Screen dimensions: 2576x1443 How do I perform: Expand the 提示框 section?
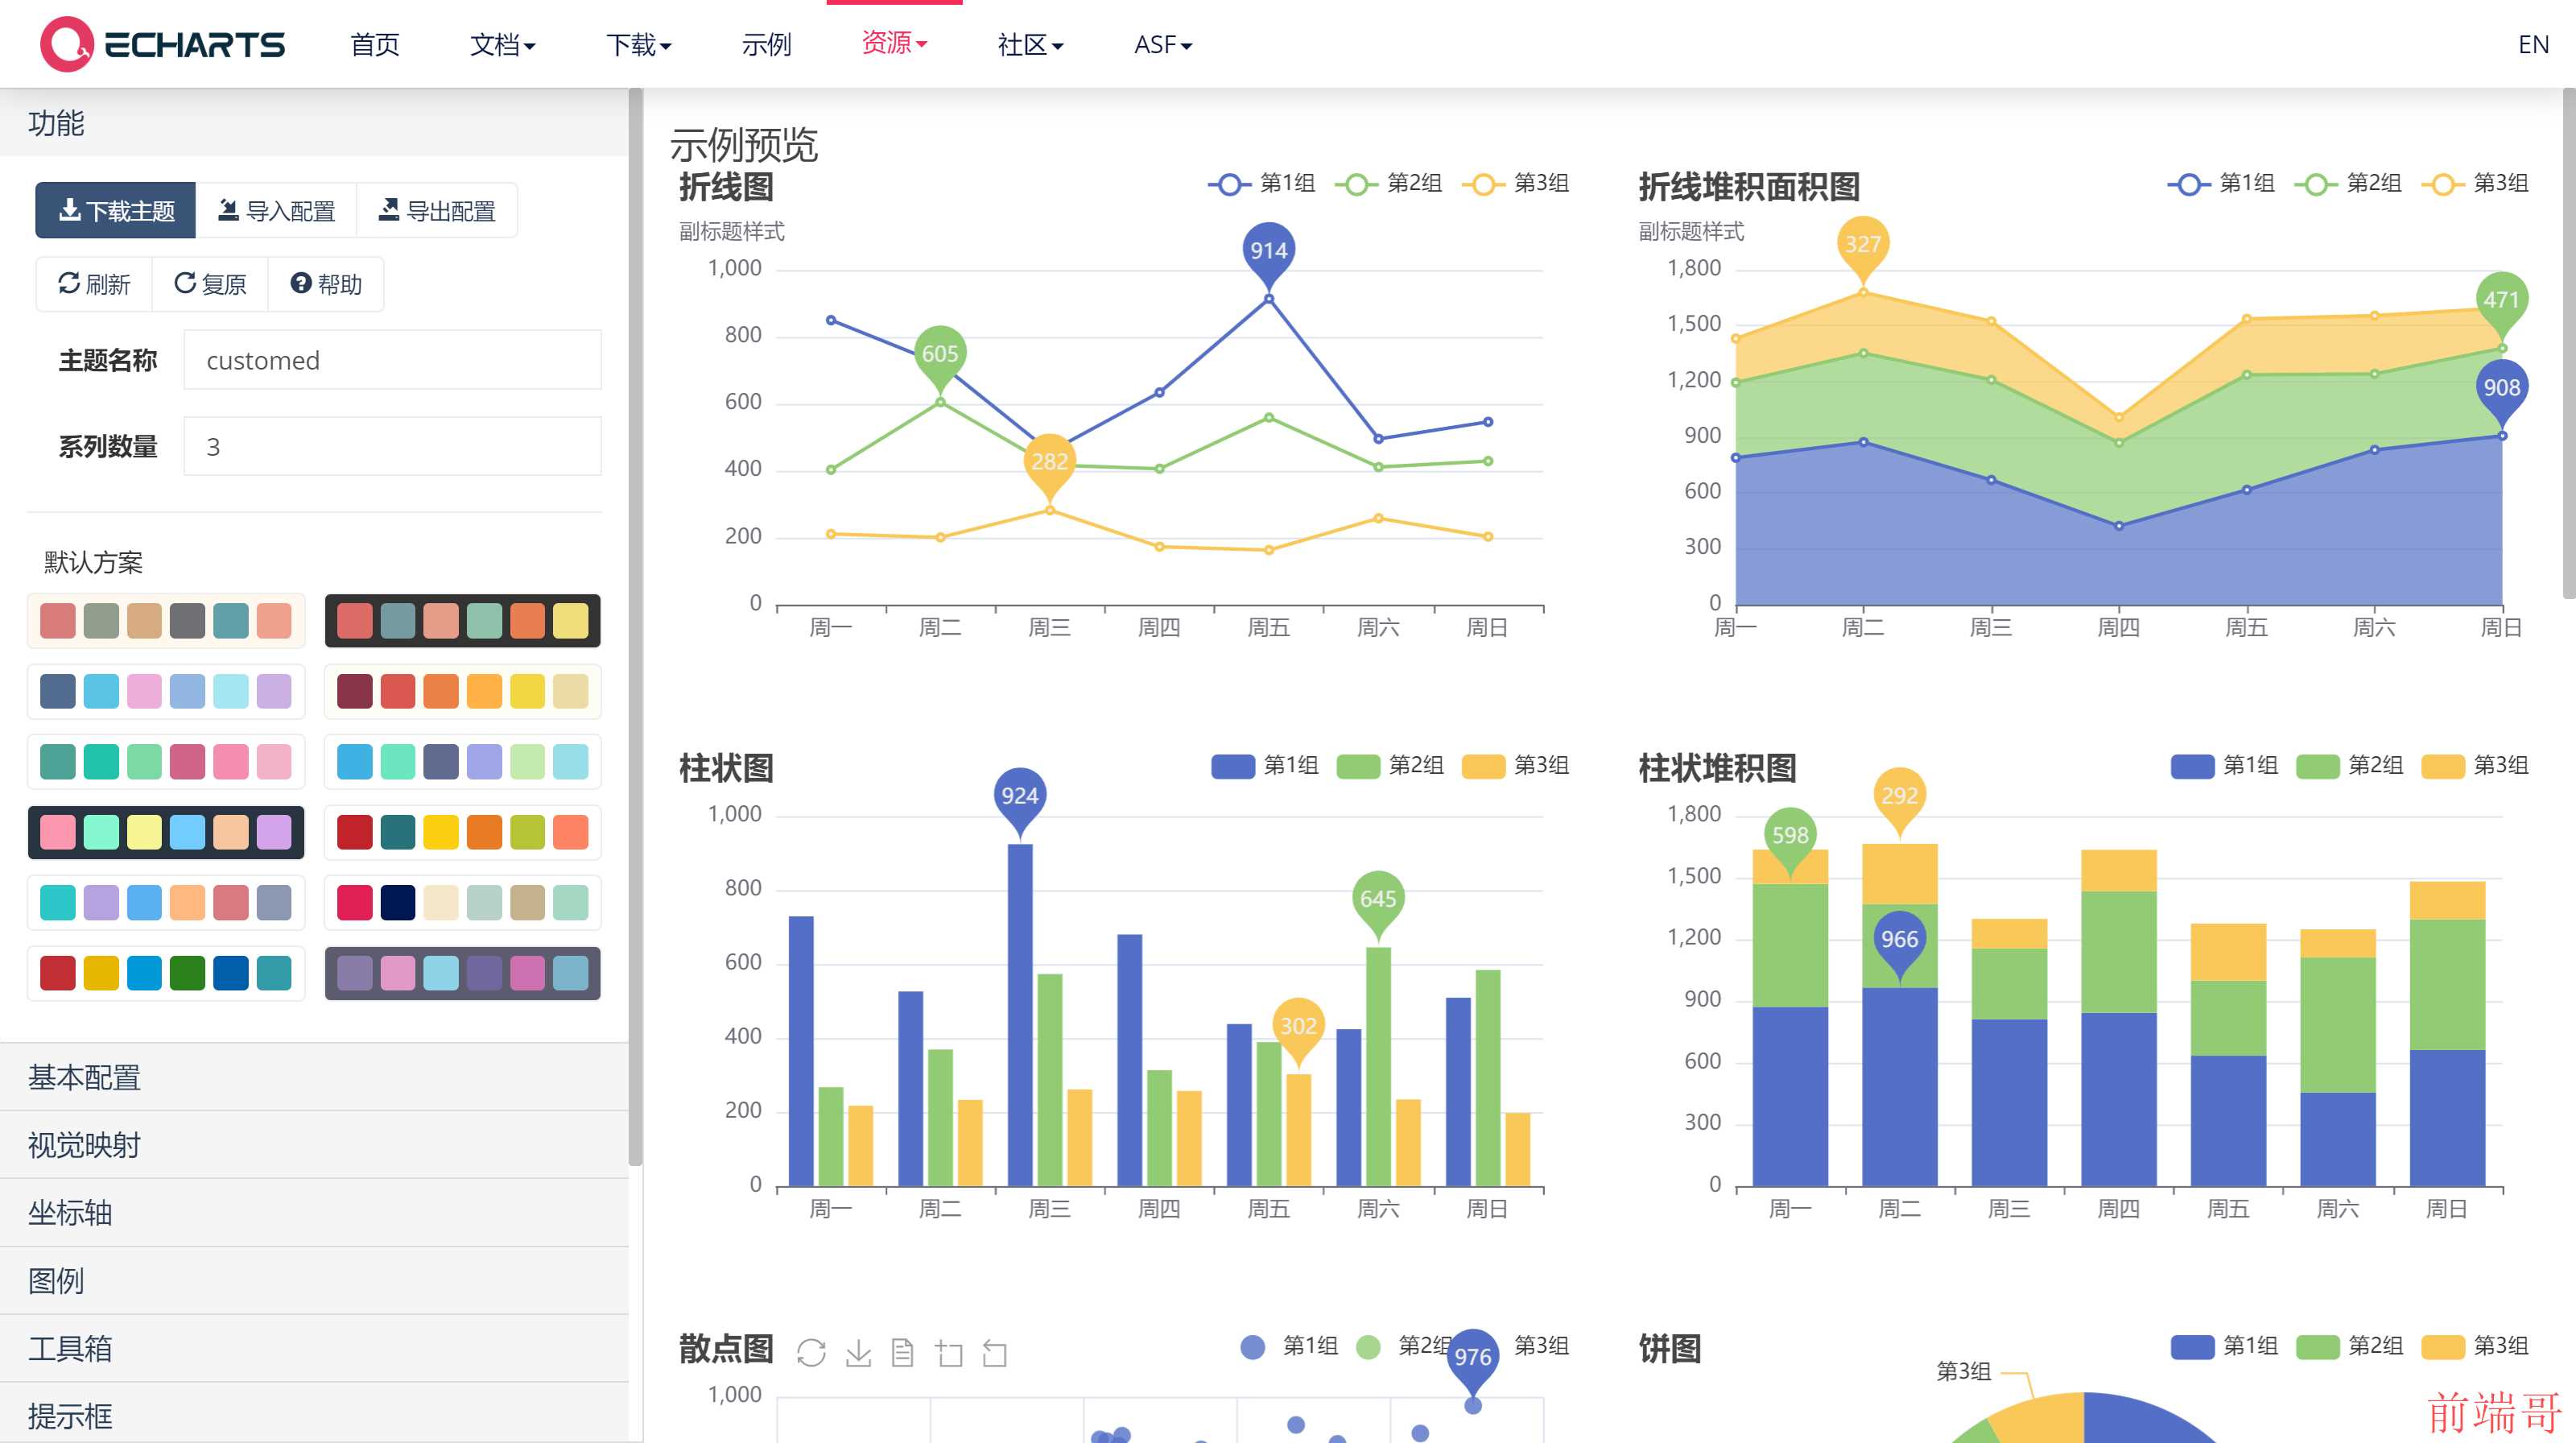tap(314, 1415)
